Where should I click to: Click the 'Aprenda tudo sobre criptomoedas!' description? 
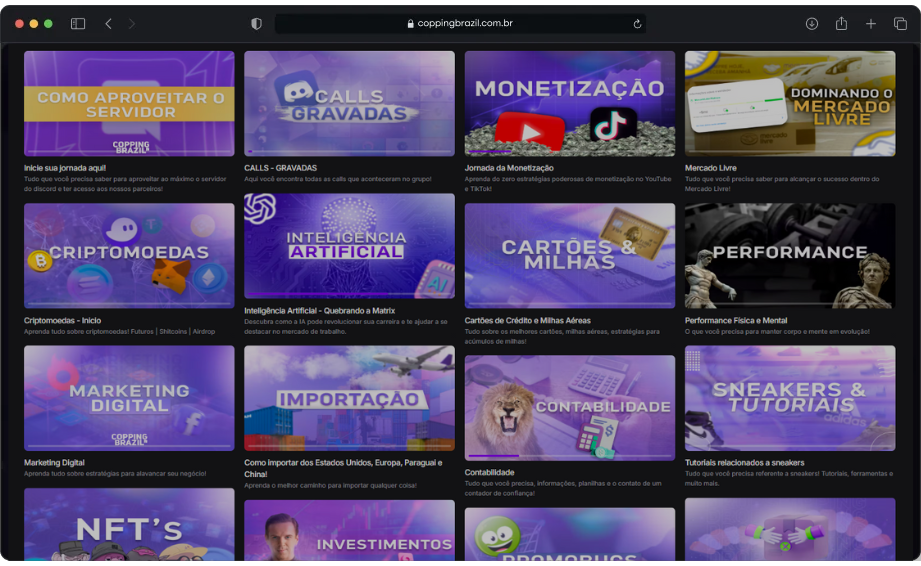119,332
